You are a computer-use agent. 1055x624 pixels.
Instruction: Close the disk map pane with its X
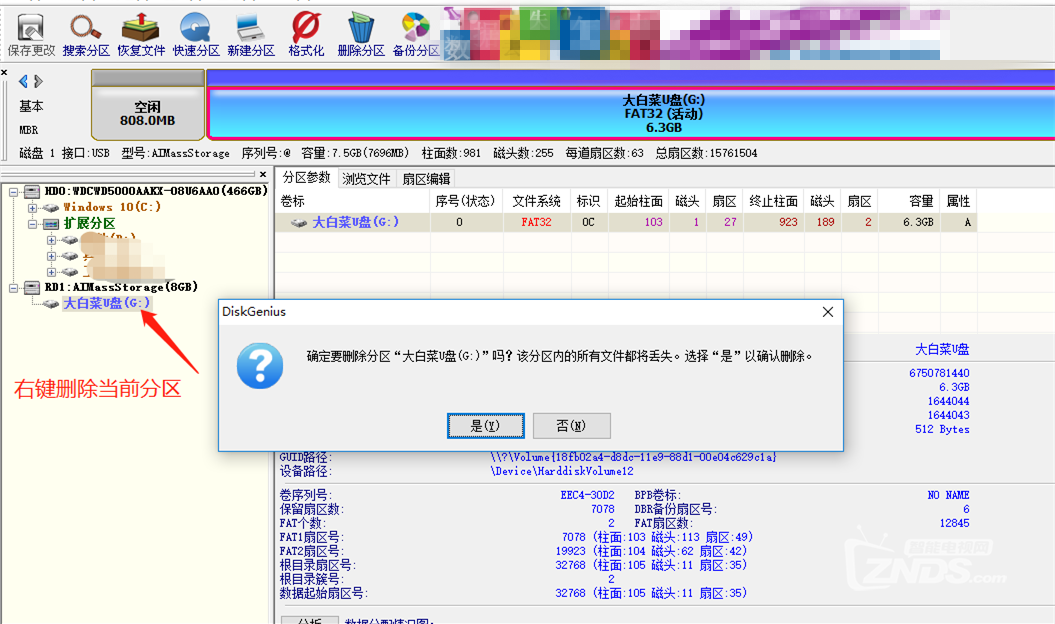pos(4,72)
